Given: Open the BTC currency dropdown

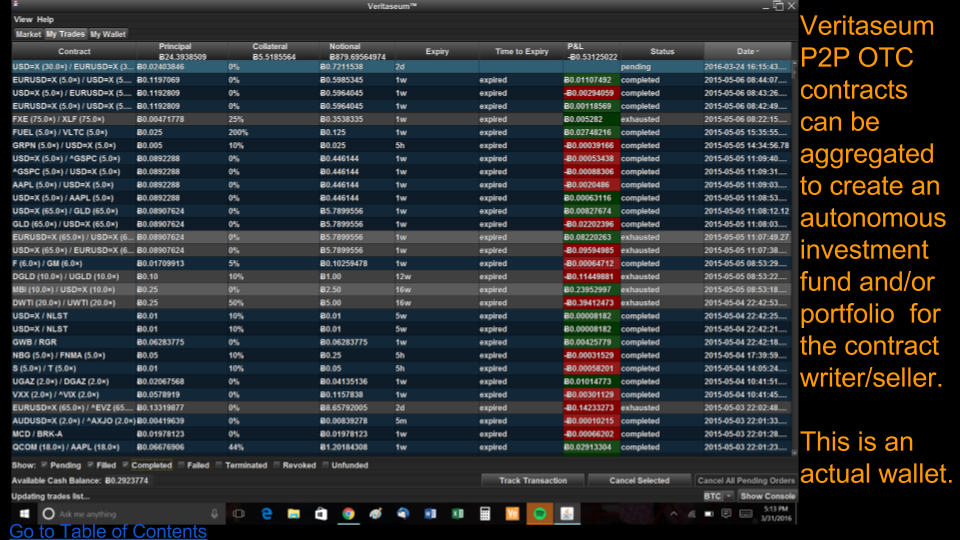Looking at the screenshot, I should coord(717,496).
